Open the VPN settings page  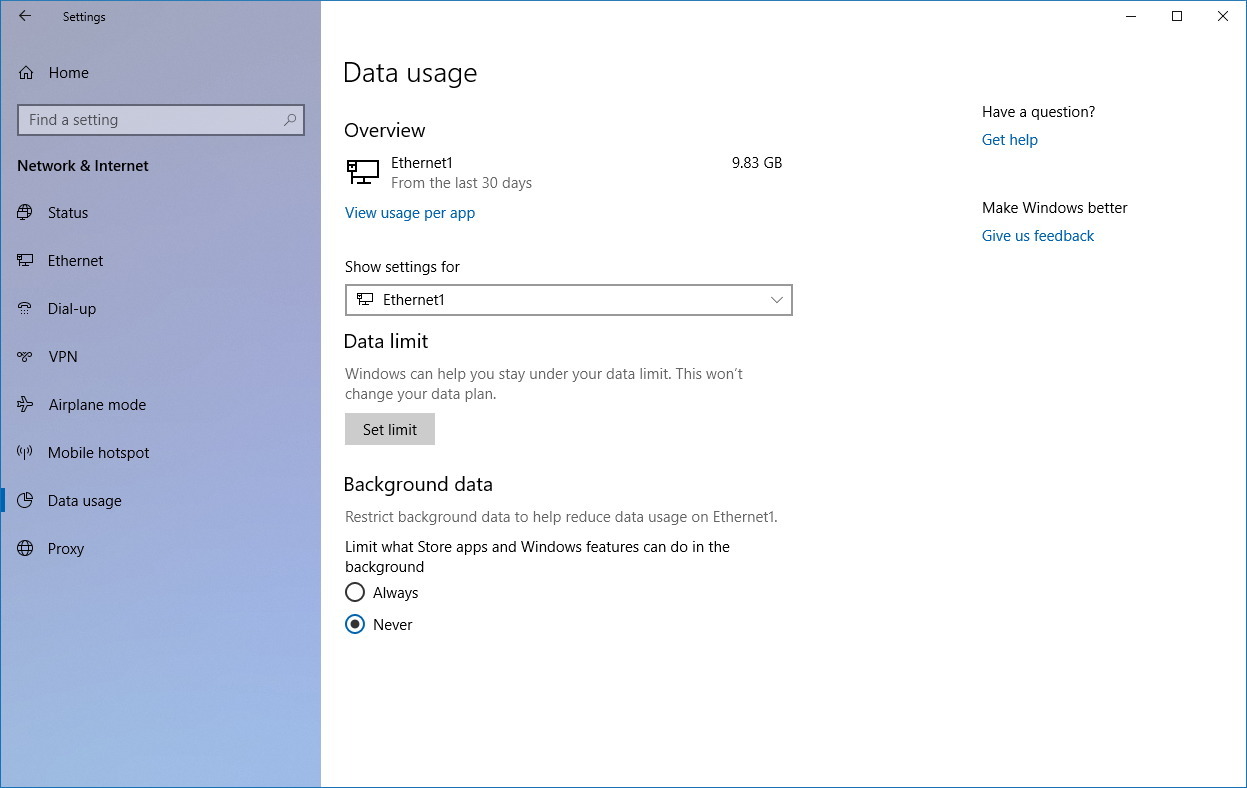click(160, 357)
